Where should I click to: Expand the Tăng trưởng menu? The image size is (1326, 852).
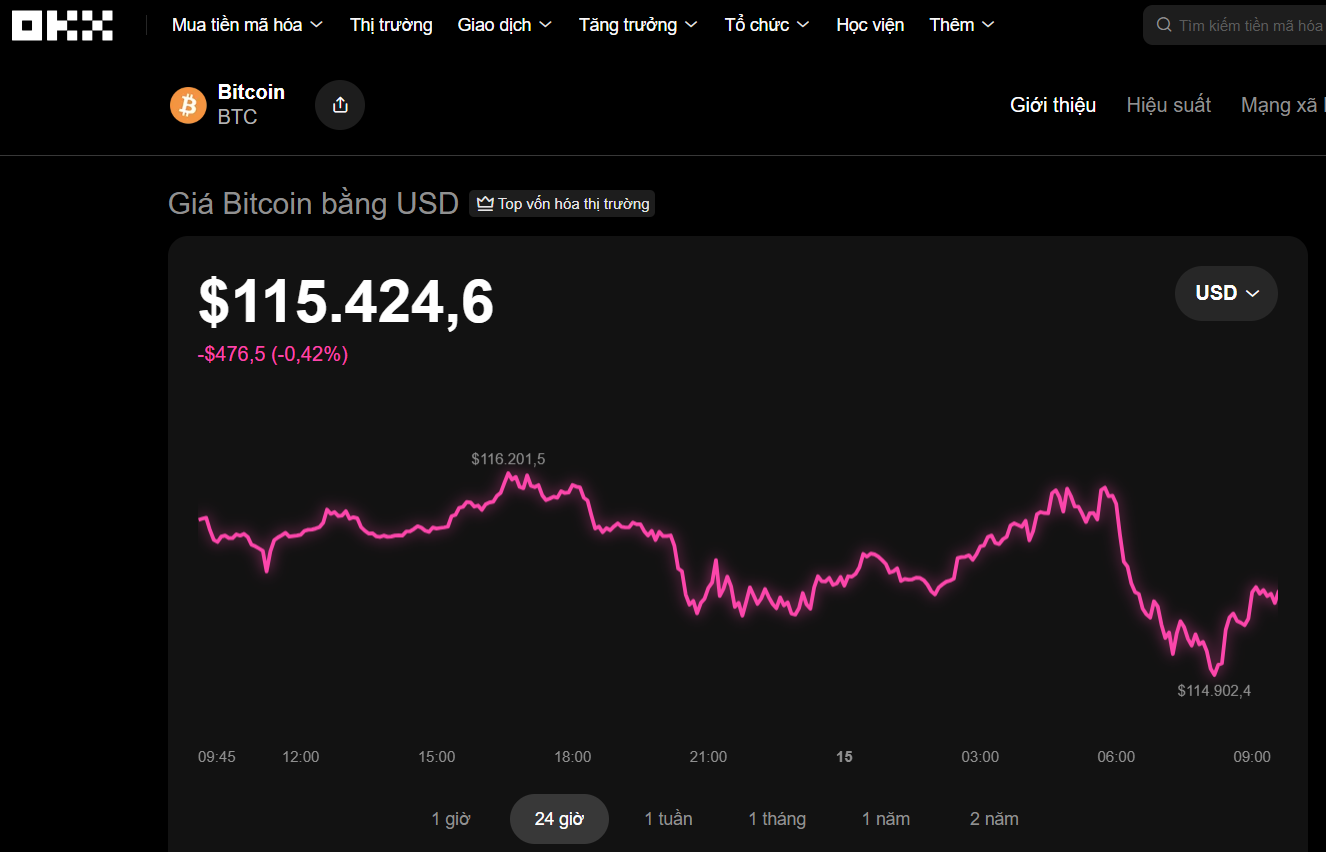638,25
